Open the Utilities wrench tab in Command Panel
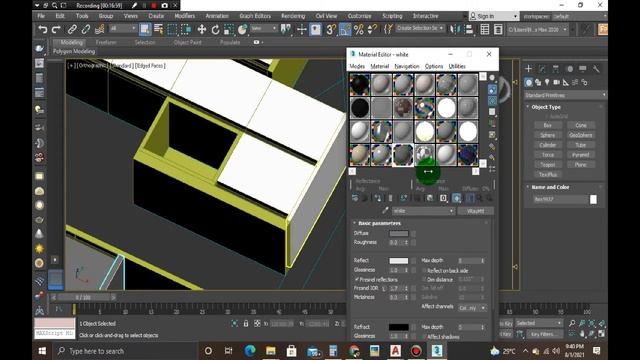 [596, 69]
